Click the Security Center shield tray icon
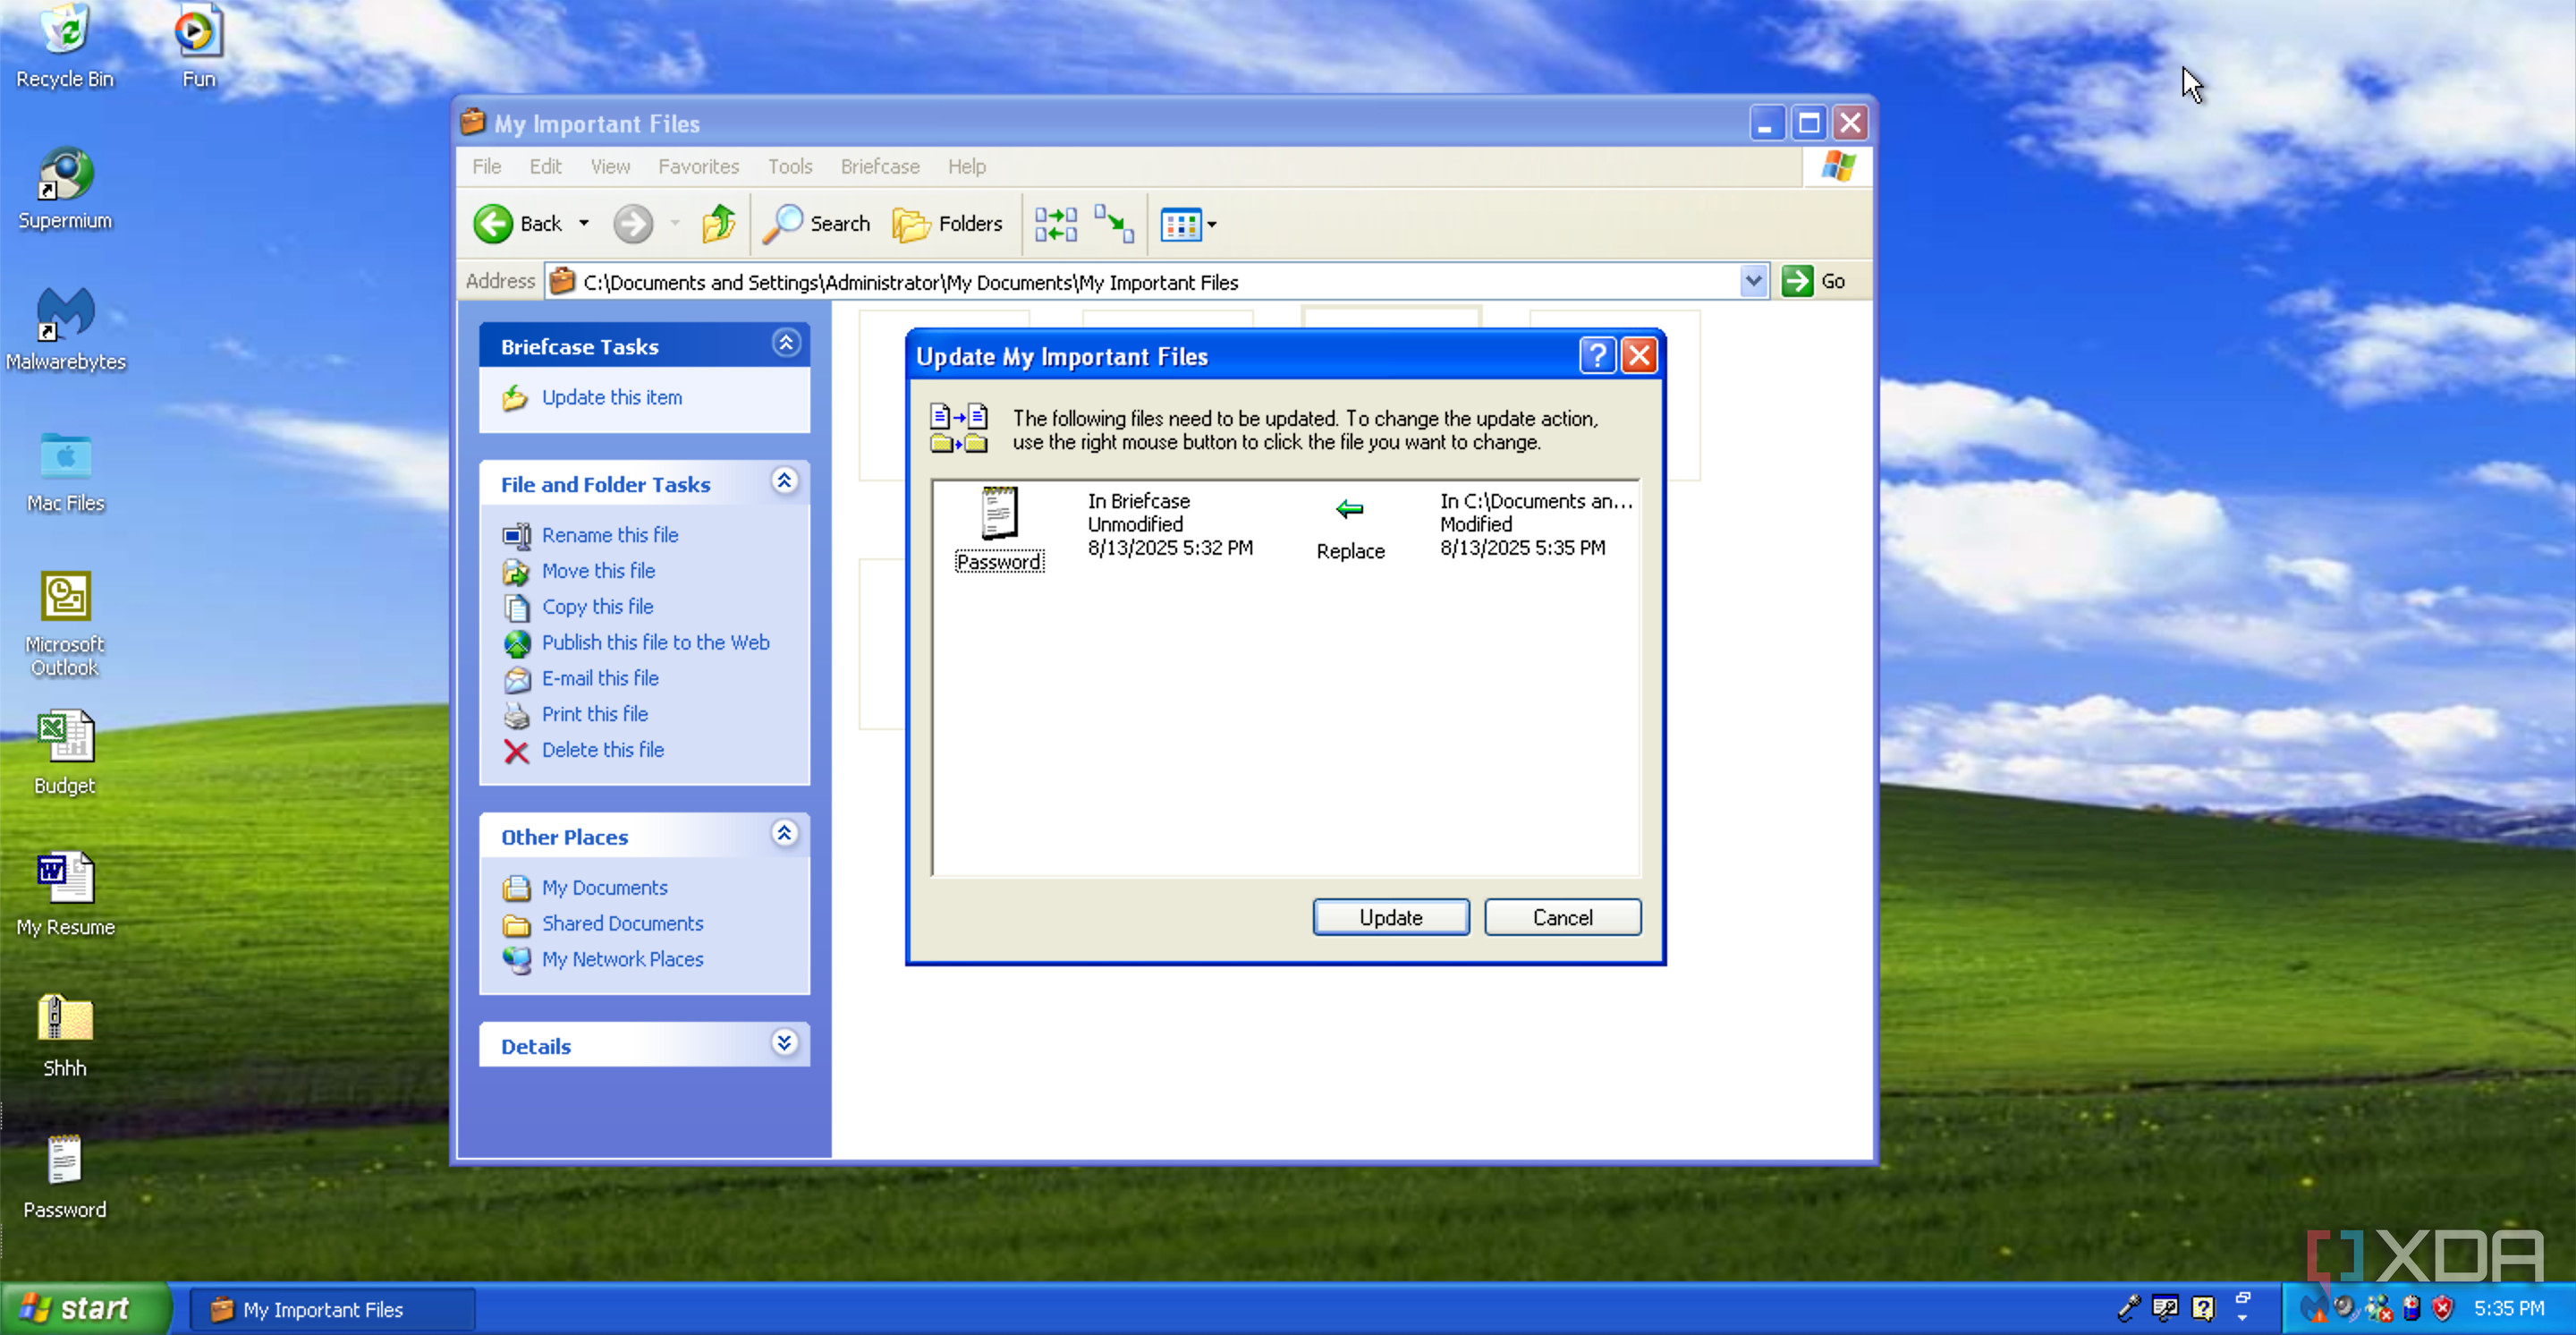The image size is (2576, 1335). (2443, 1308)
